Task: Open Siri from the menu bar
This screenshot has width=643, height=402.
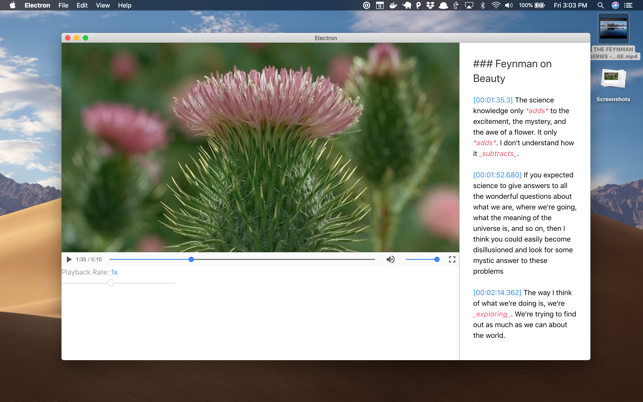Action: [x=615, y=5]
